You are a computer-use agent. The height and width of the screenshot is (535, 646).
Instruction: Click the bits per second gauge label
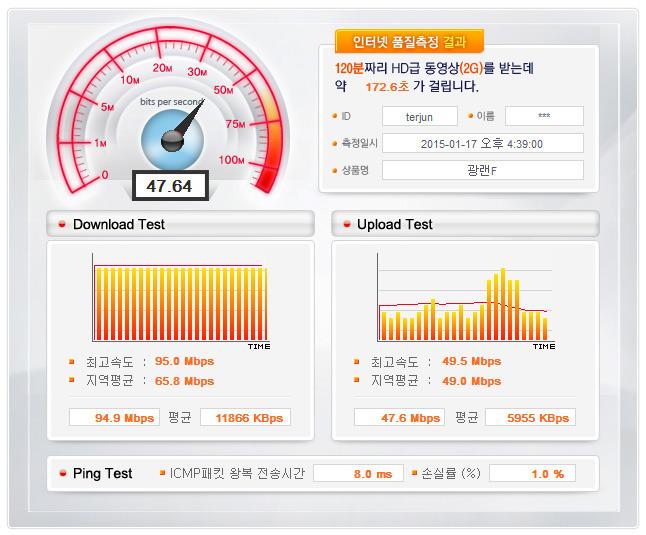point(172,101)
